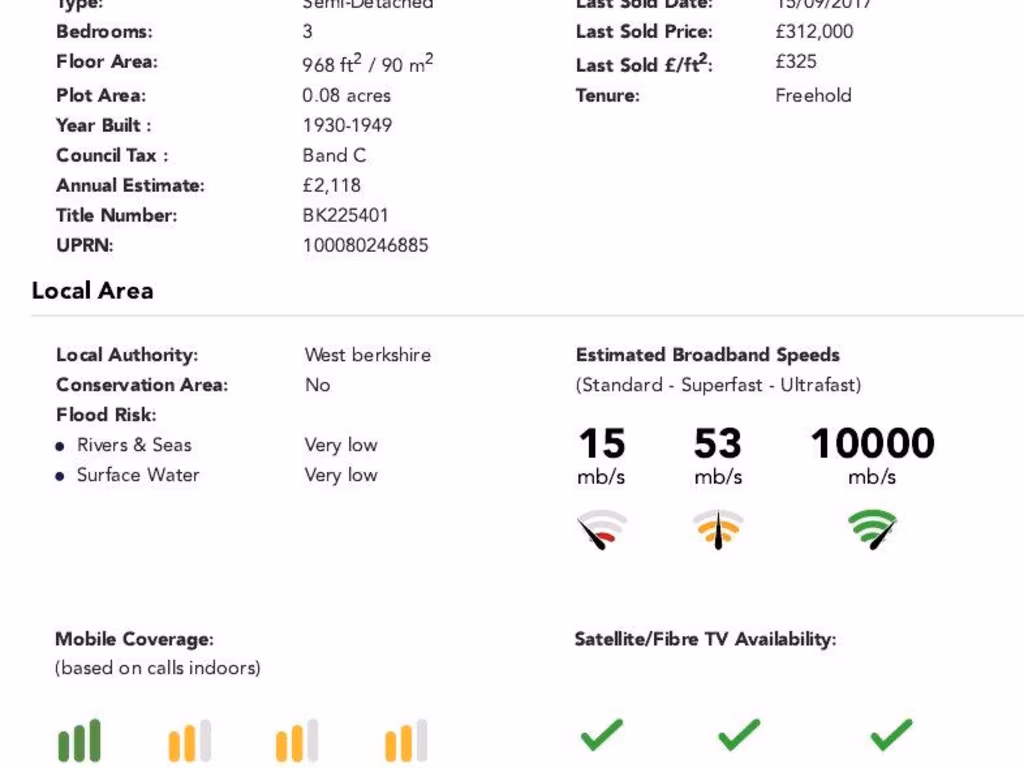Select the Local Area section heading
1024x768 pixels.
pyautogui.click(x=92, y=291)
